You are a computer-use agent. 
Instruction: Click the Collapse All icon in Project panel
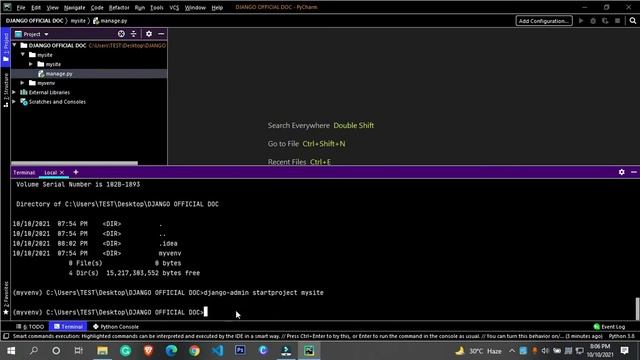pyautogui.click(x=133, y=34)
